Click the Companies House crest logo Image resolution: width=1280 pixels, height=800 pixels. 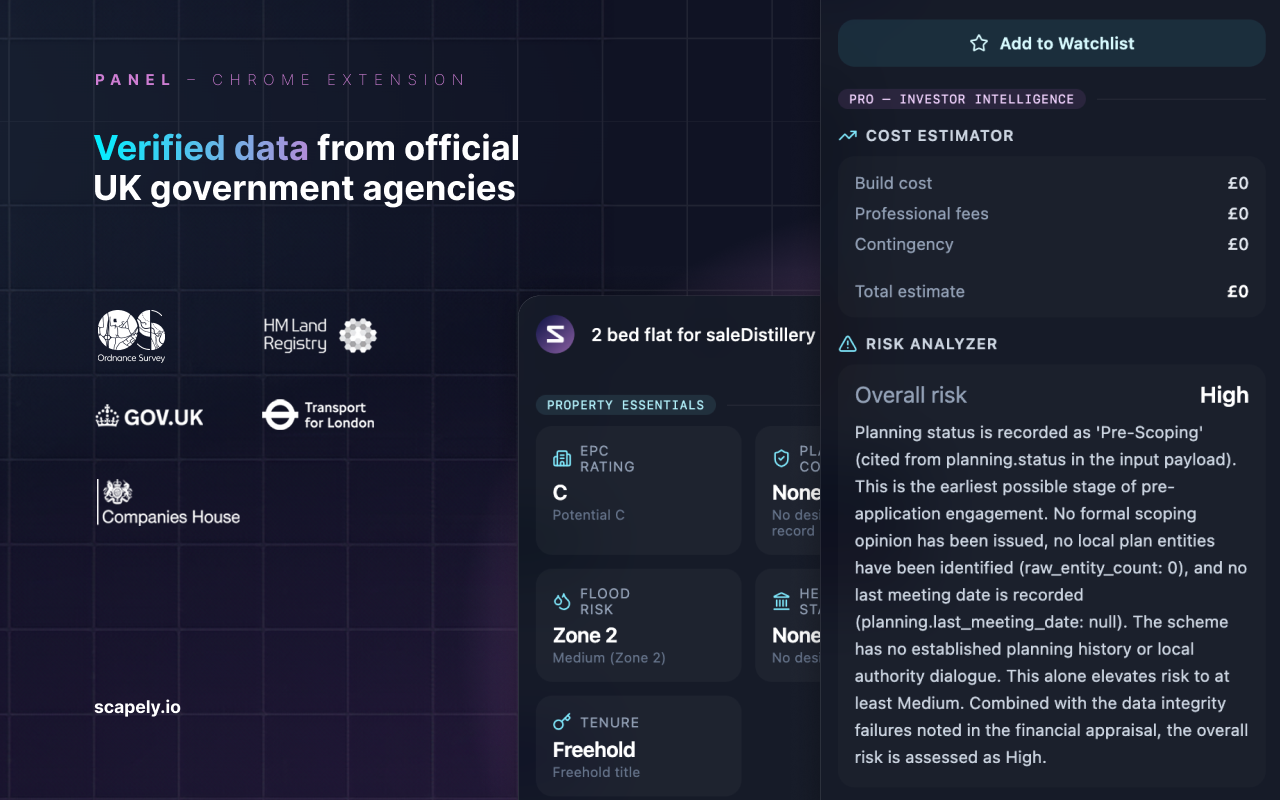point(169,502)
